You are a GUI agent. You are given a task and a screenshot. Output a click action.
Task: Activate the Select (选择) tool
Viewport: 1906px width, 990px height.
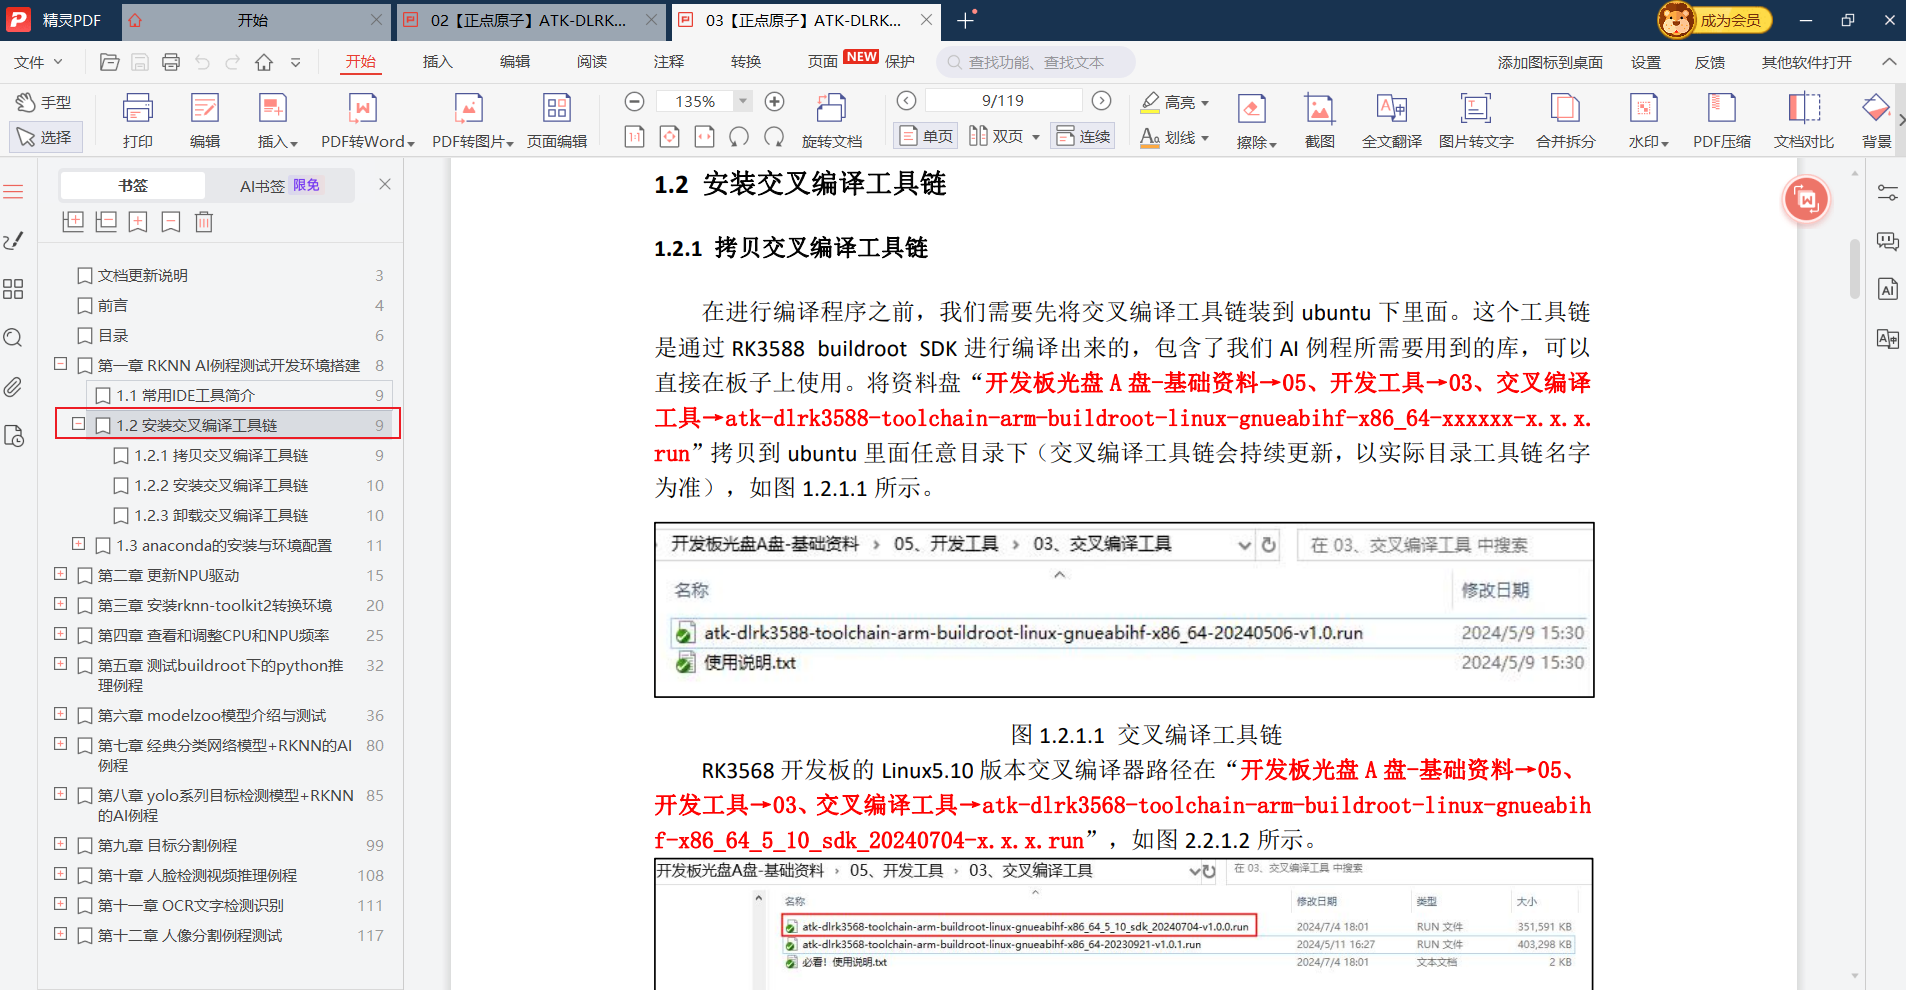point(44,137)
